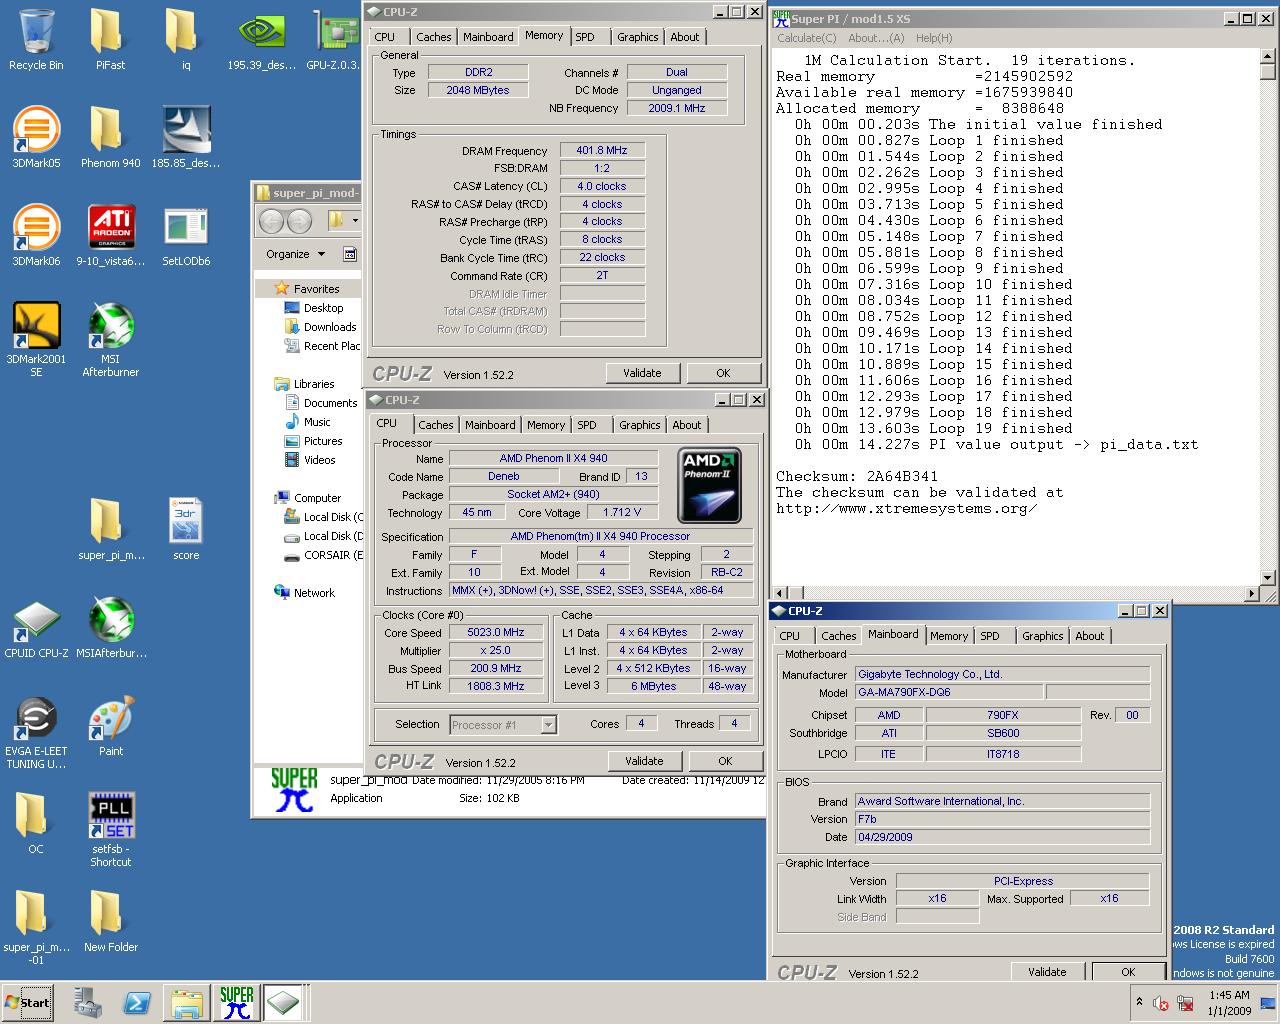Click Super PI vertical scrollbar down arrow
1280x1024 pixels.
[x=1268, y=577]
